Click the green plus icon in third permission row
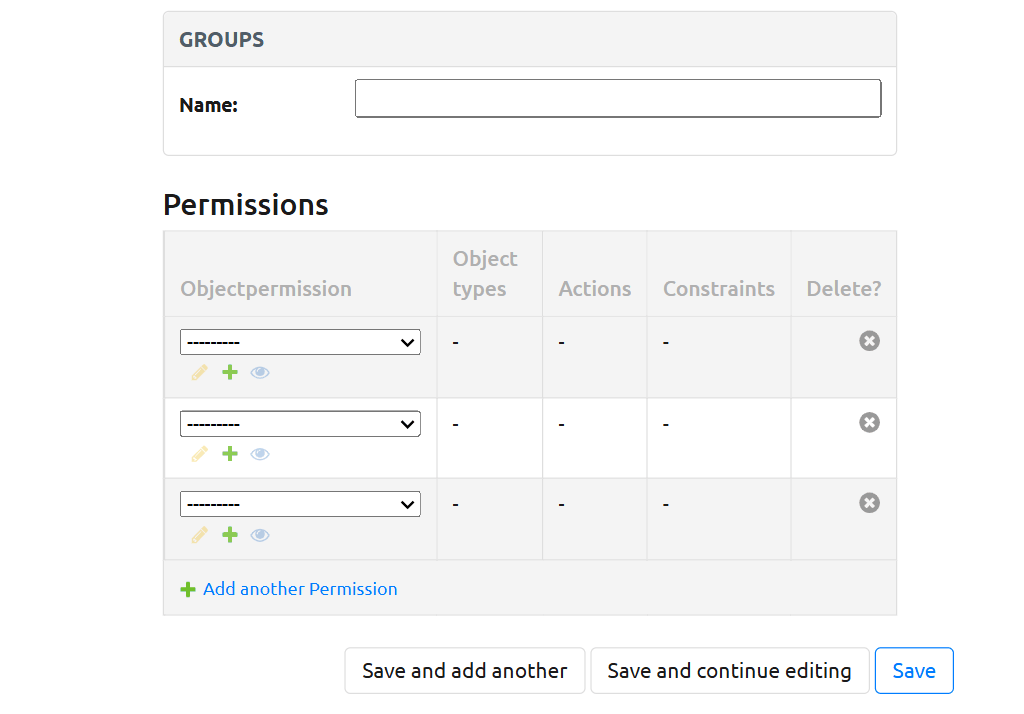Viewport: 1024px width, 714px height. [230, 535]
